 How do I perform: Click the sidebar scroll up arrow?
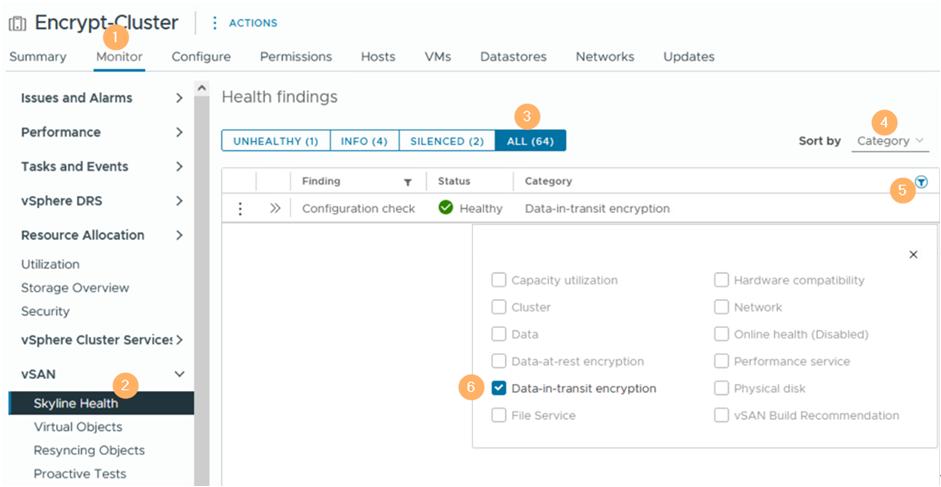202,88
